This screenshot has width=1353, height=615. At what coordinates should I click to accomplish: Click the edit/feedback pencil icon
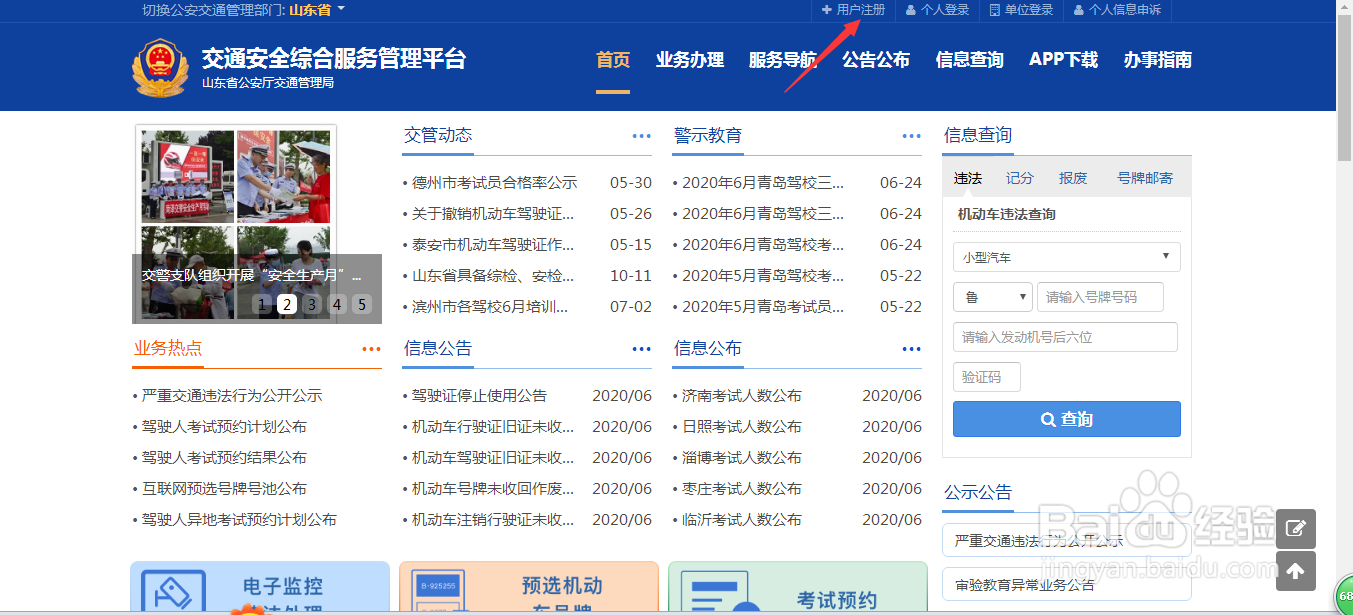point(1296,528)
